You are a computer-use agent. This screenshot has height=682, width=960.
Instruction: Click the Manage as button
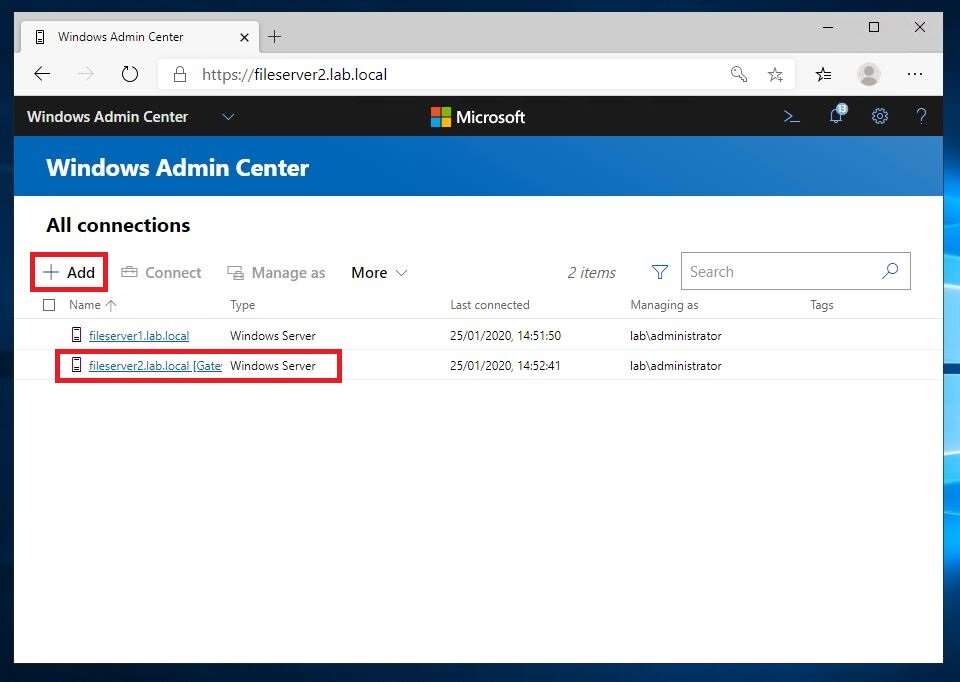pos(276,272)
